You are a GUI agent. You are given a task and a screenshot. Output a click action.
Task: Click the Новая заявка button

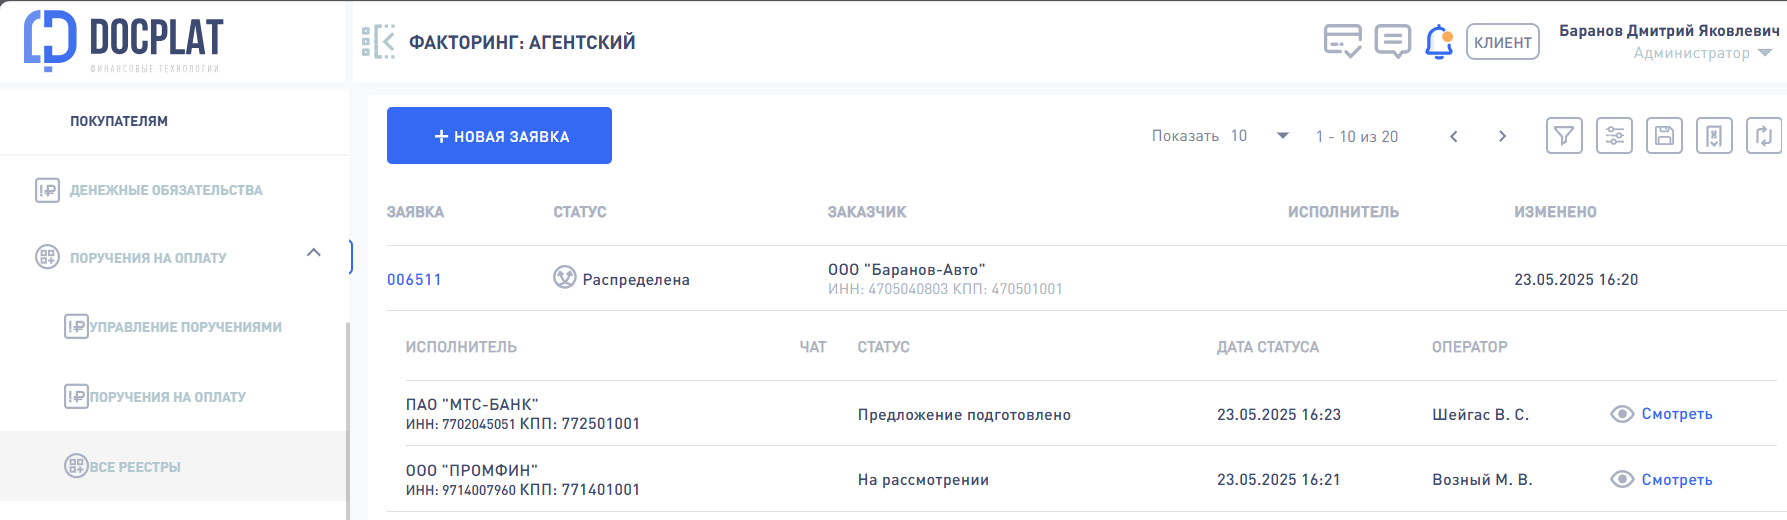point(499,136)
